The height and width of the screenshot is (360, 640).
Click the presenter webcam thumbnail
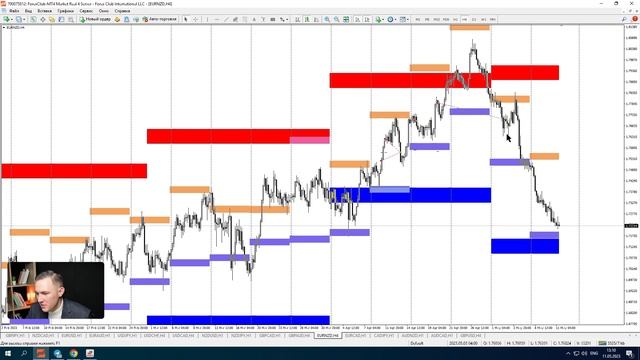click(x=56, y=290)
